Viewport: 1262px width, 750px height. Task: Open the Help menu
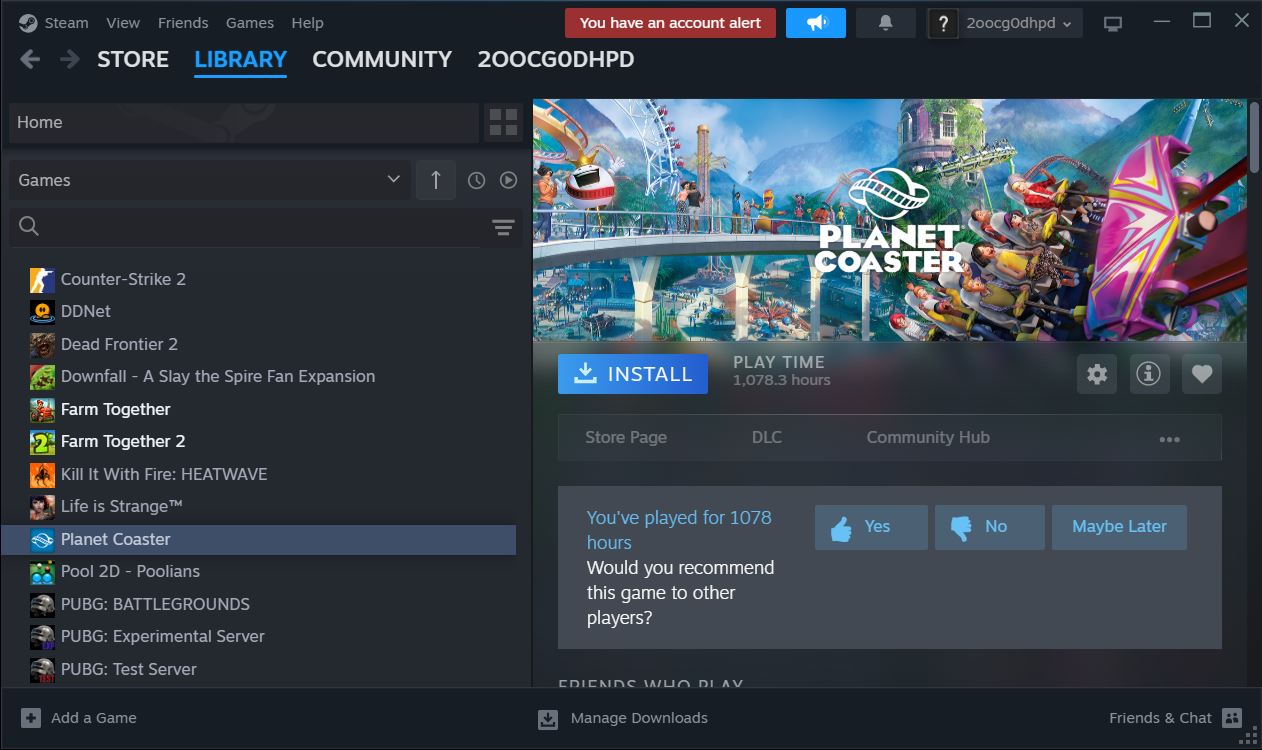point(307,22)
